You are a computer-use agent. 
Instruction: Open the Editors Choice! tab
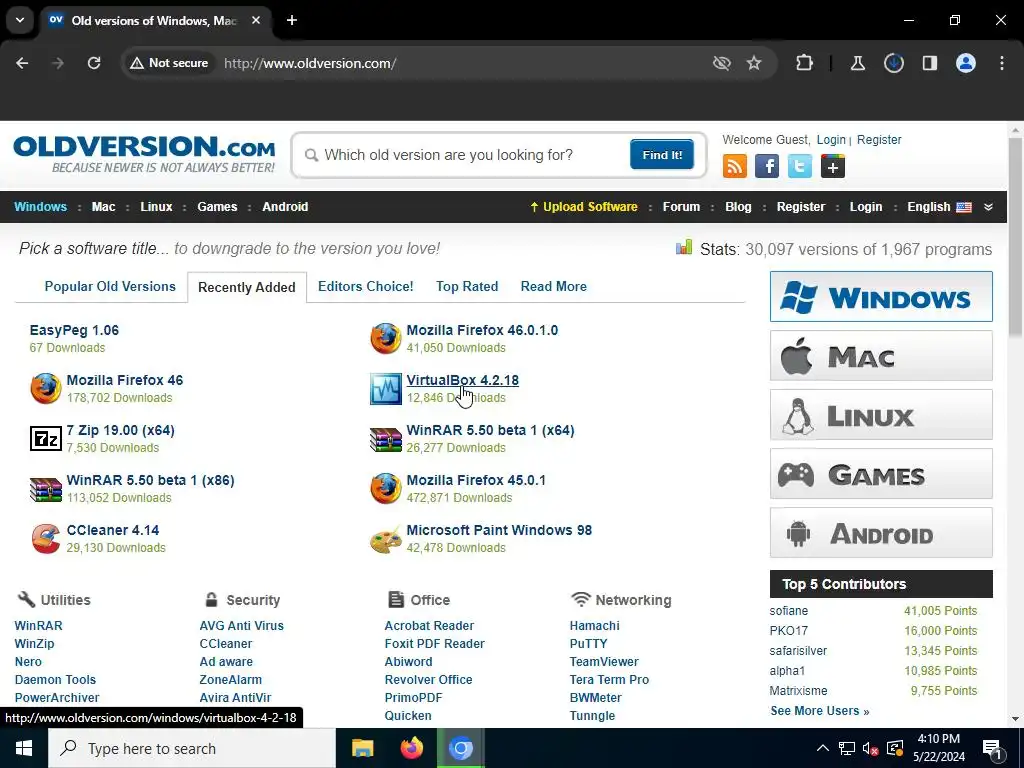tap(366, 287)
